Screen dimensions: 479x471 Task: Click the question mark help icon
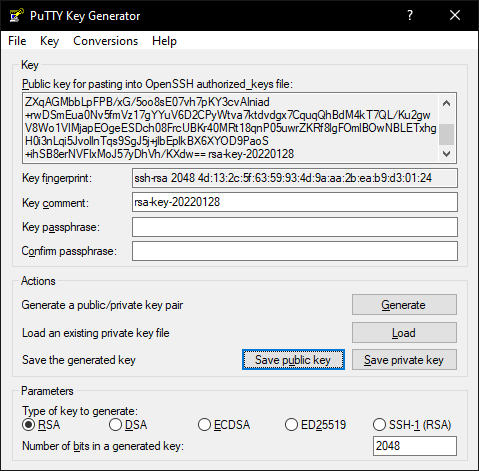(x=410, y=15)
